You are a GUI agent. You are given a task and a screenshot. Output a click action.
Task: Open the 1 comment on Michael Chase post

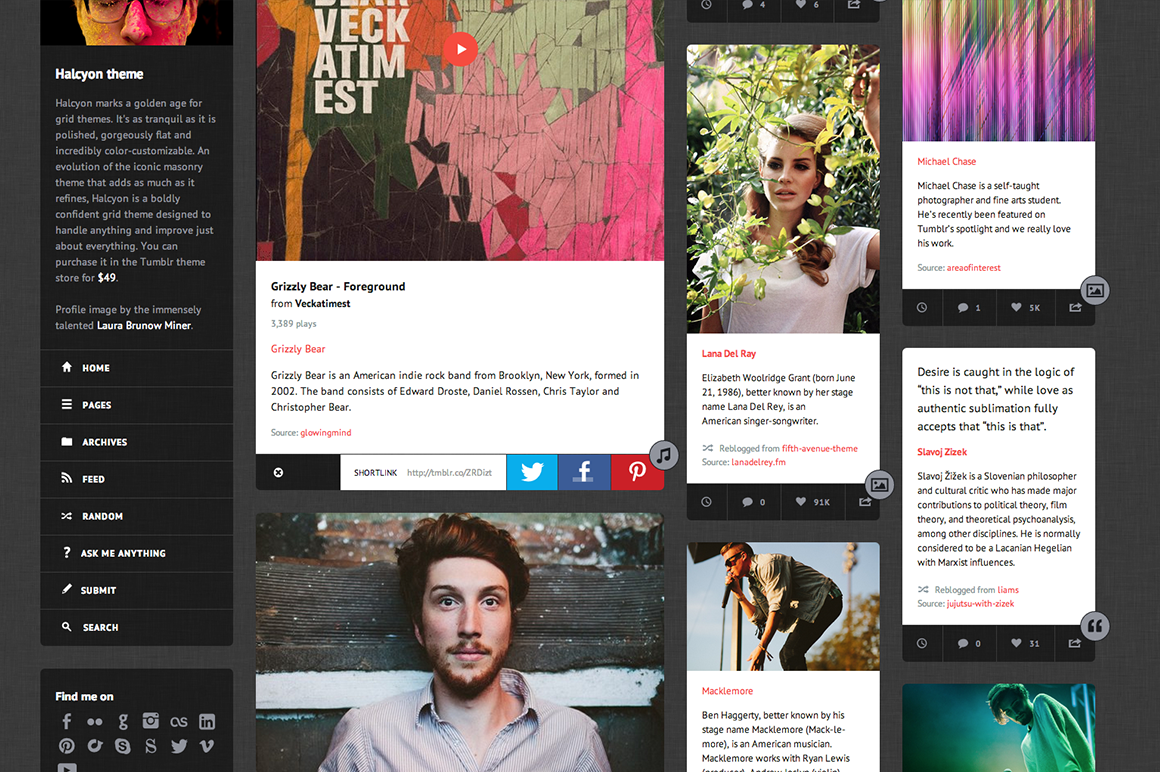coord(968,308)
